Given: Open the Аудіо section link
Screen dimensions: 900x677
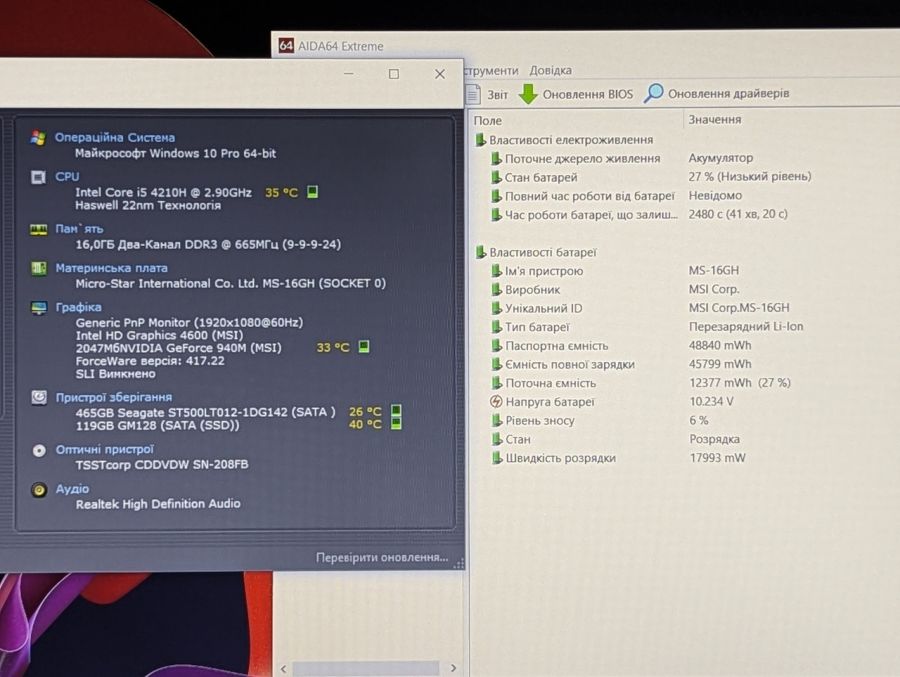Looking at the screenshot, I should 72,489.
